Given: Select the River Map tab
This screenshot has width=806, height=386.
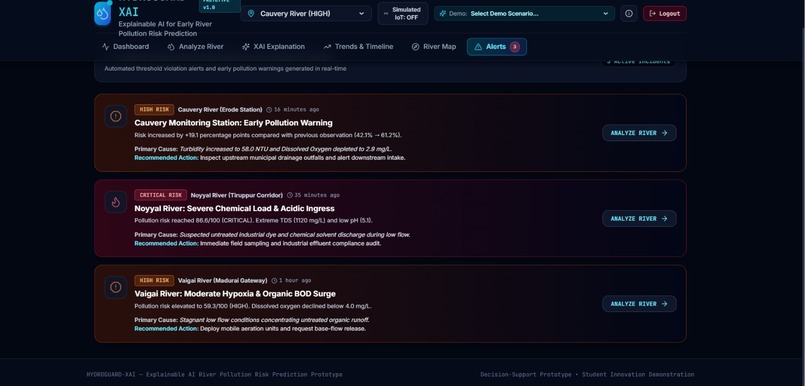Looking at the screenshot, I should coord(434,47).
